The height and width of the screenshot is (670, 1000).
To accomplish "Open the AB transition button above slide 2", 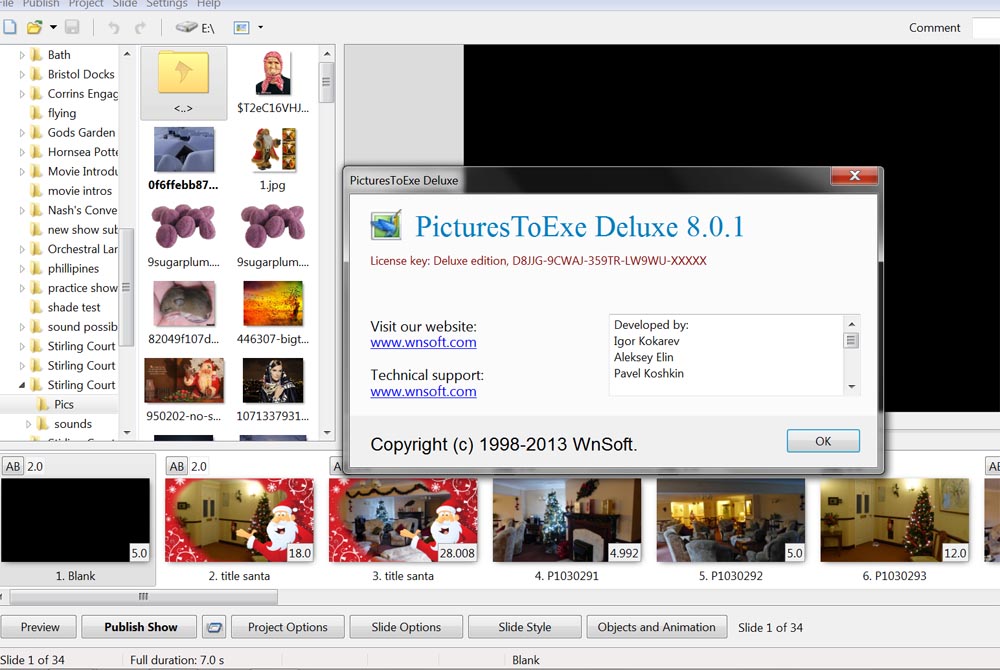I will pos(177,466).
